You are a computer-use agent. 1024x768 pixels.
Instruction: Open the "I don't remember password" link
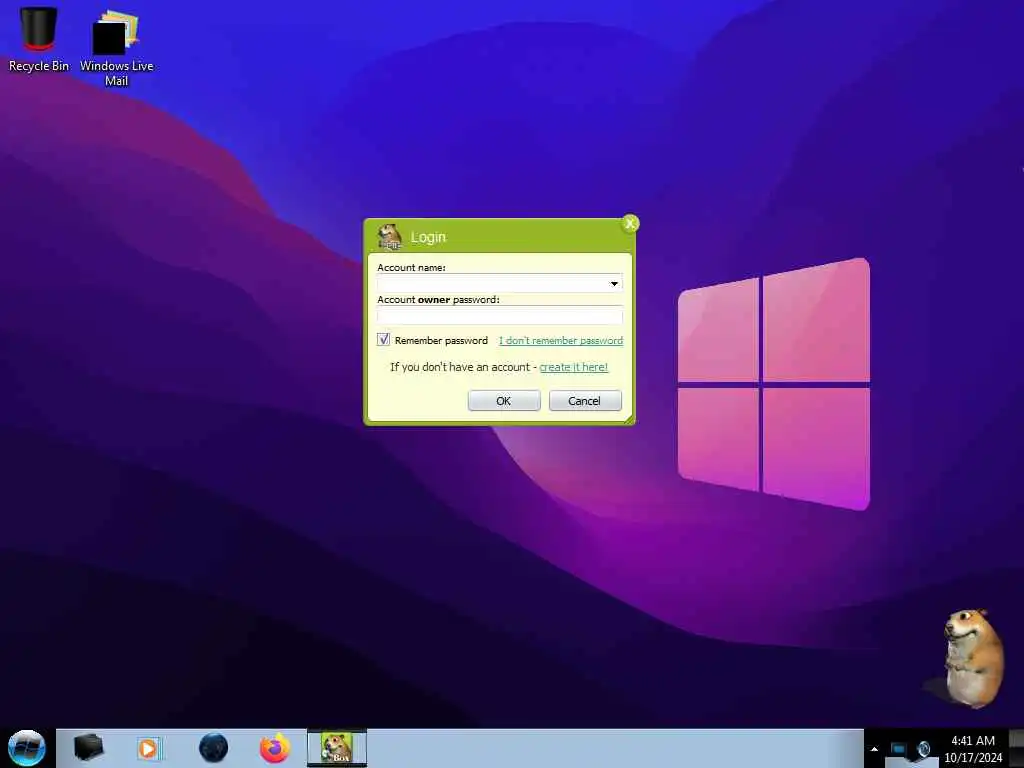coord(561,340)
